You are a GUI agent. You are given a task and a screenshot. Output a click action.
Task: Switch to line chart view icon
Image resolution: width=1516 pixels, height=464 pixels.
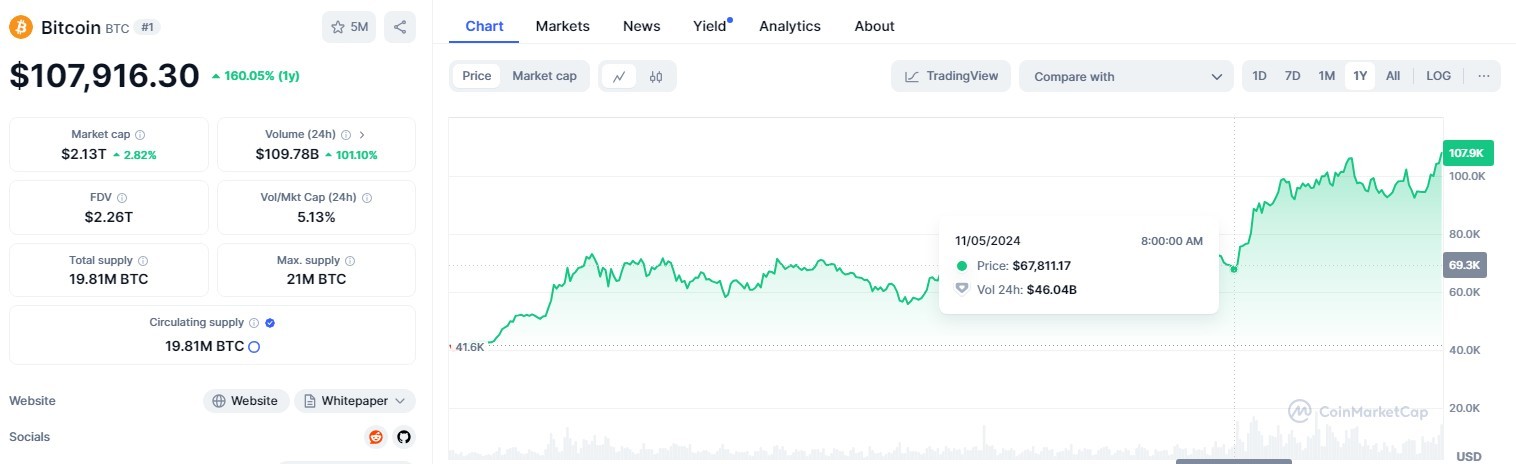tap(619, 76)
